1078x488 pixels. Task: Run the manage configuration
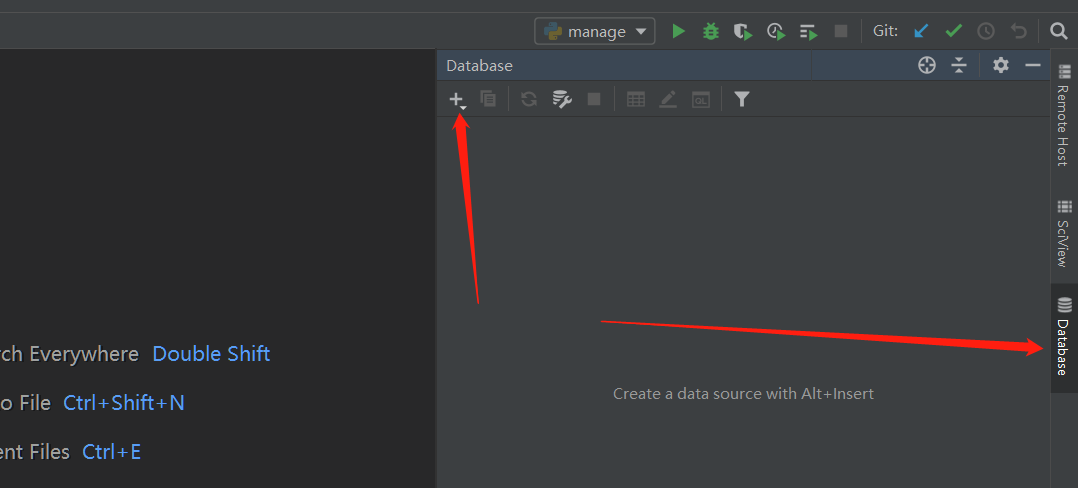[679, 31]
